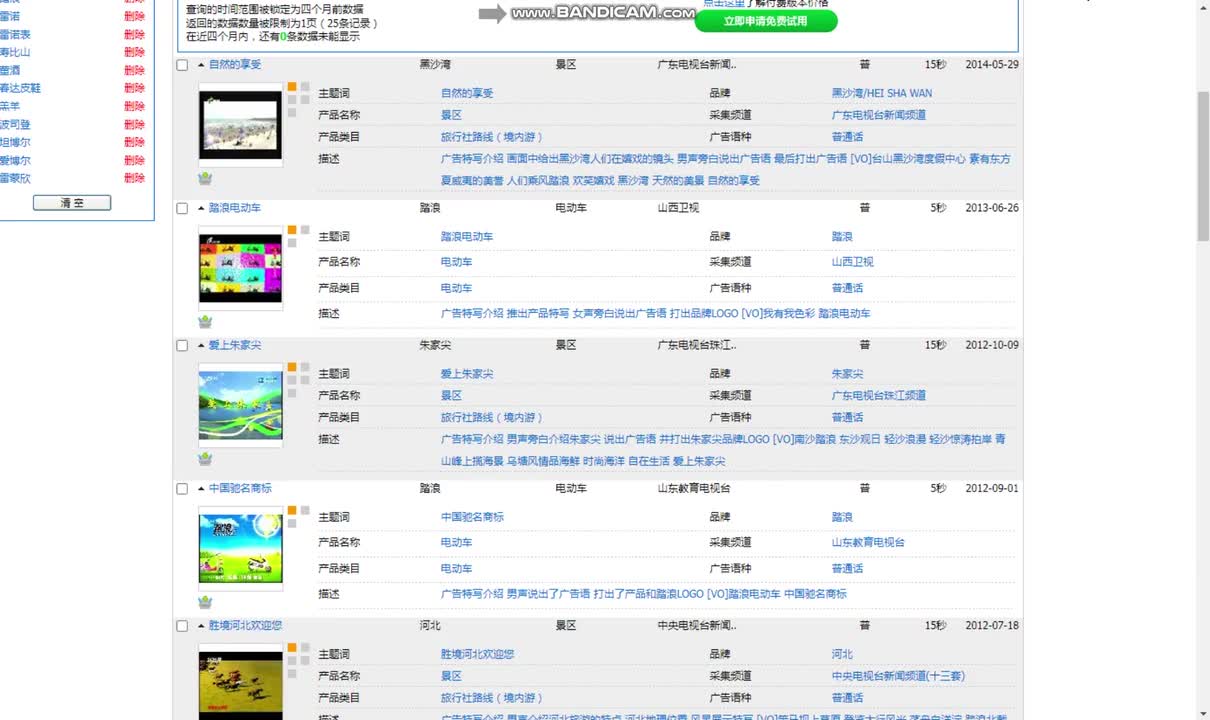
Task: Select the orange frame square beside 爱上朱家尖 thumbnail
Action: (292, 367)
